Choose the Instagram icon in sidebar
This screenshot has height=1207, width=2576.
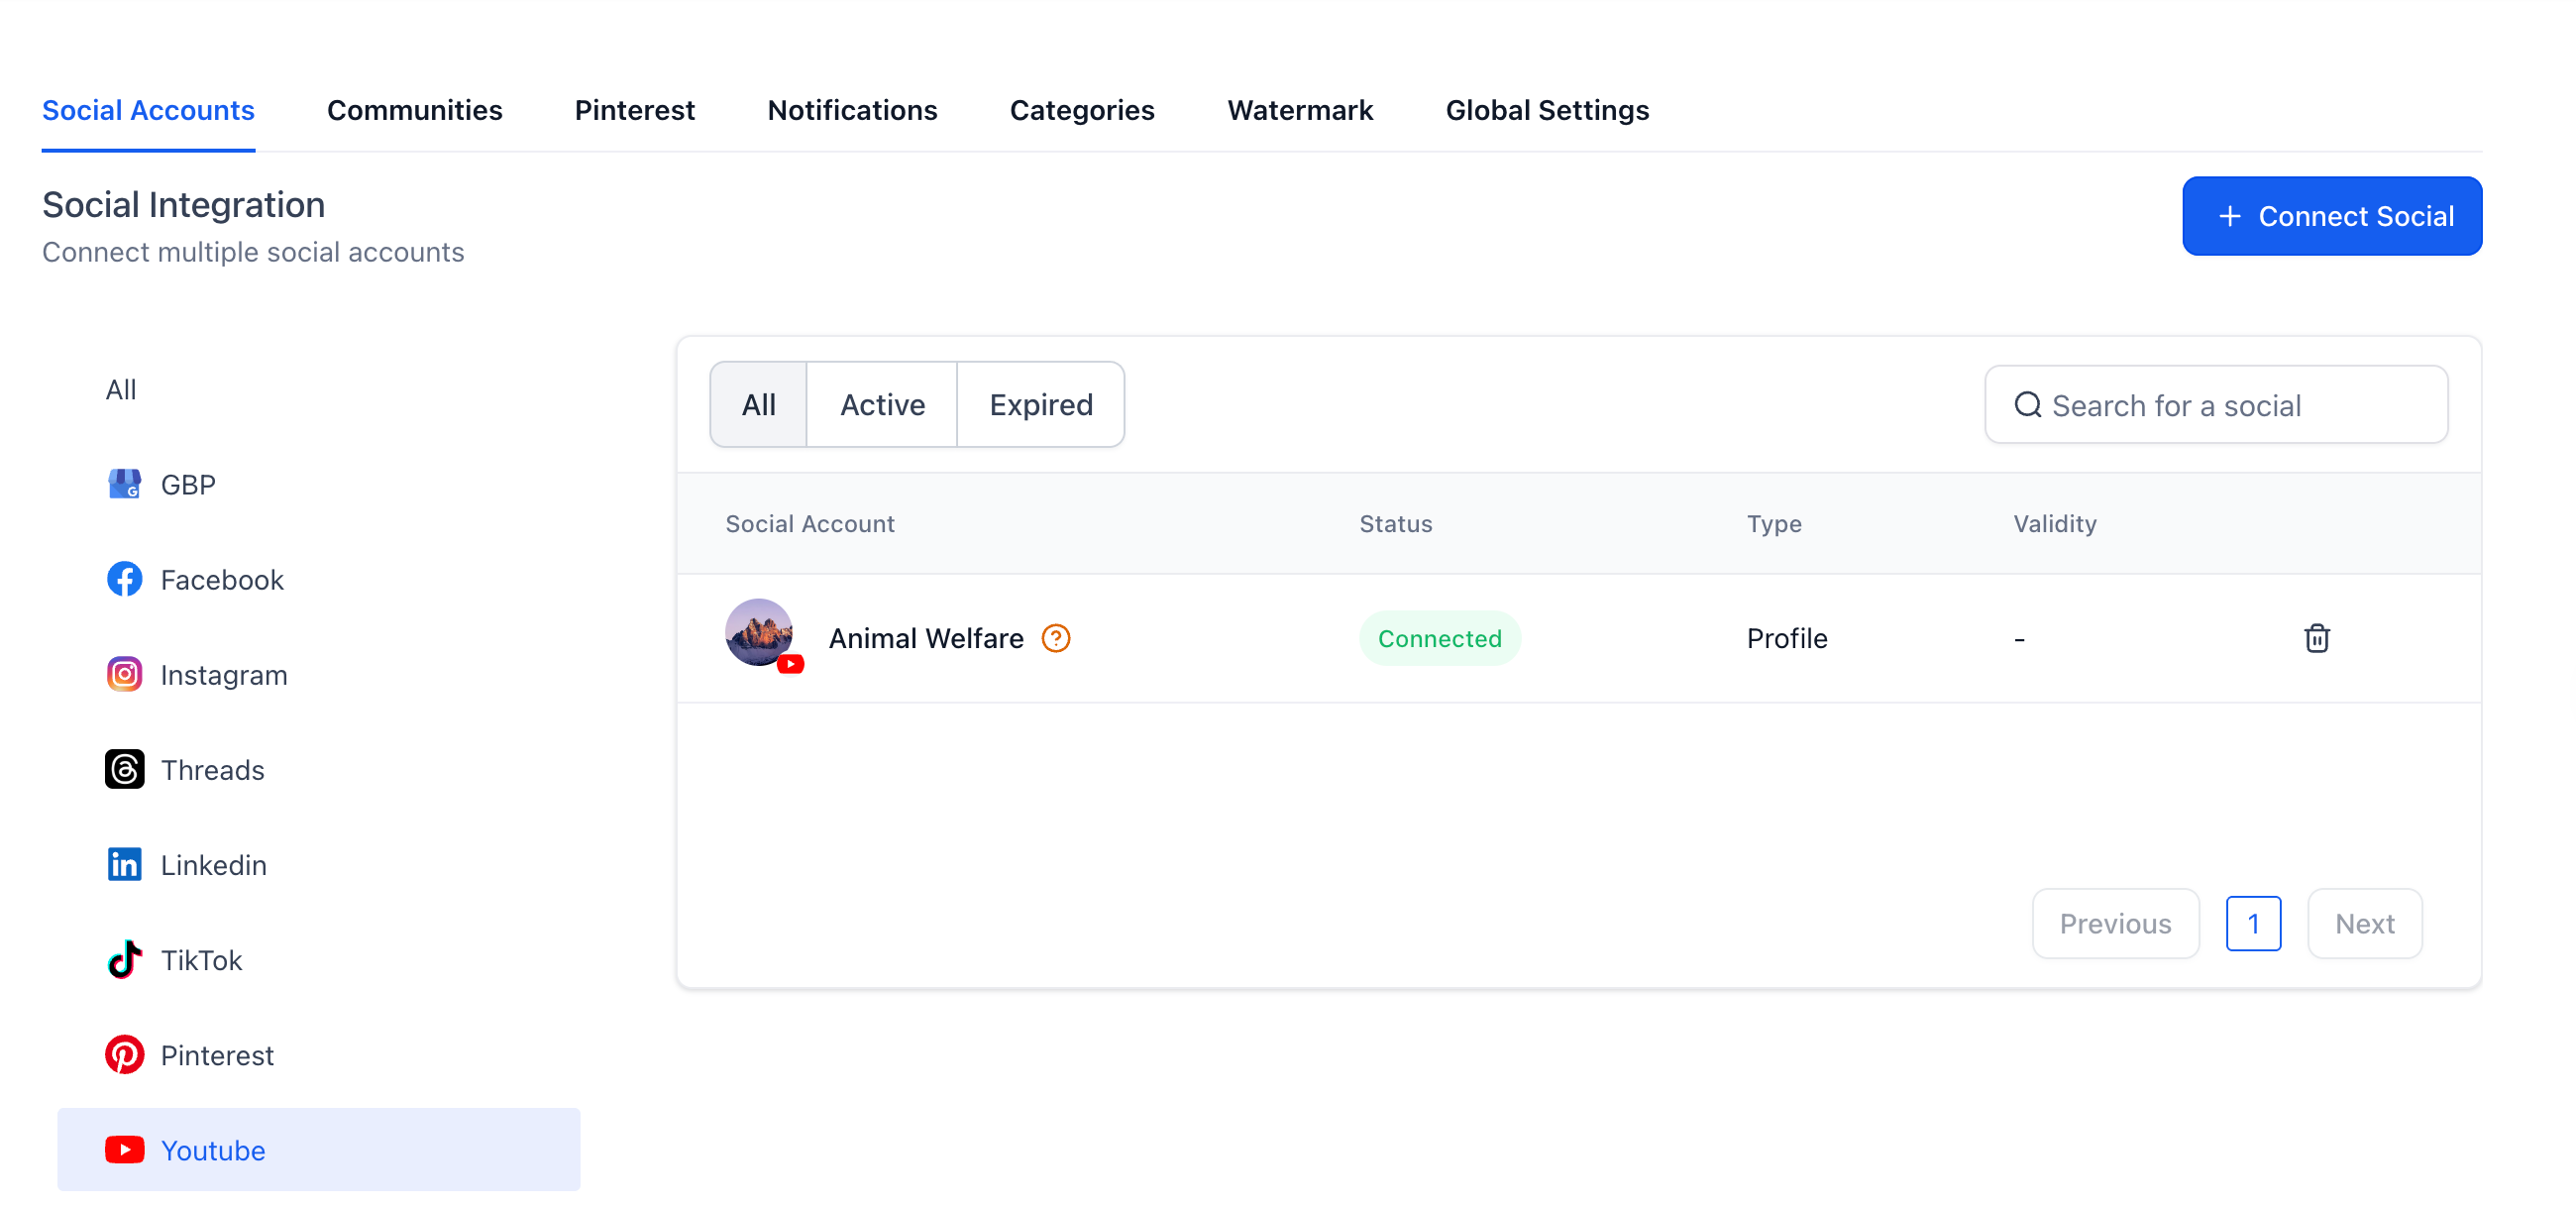pyautogui.click(x=124, y=674)
